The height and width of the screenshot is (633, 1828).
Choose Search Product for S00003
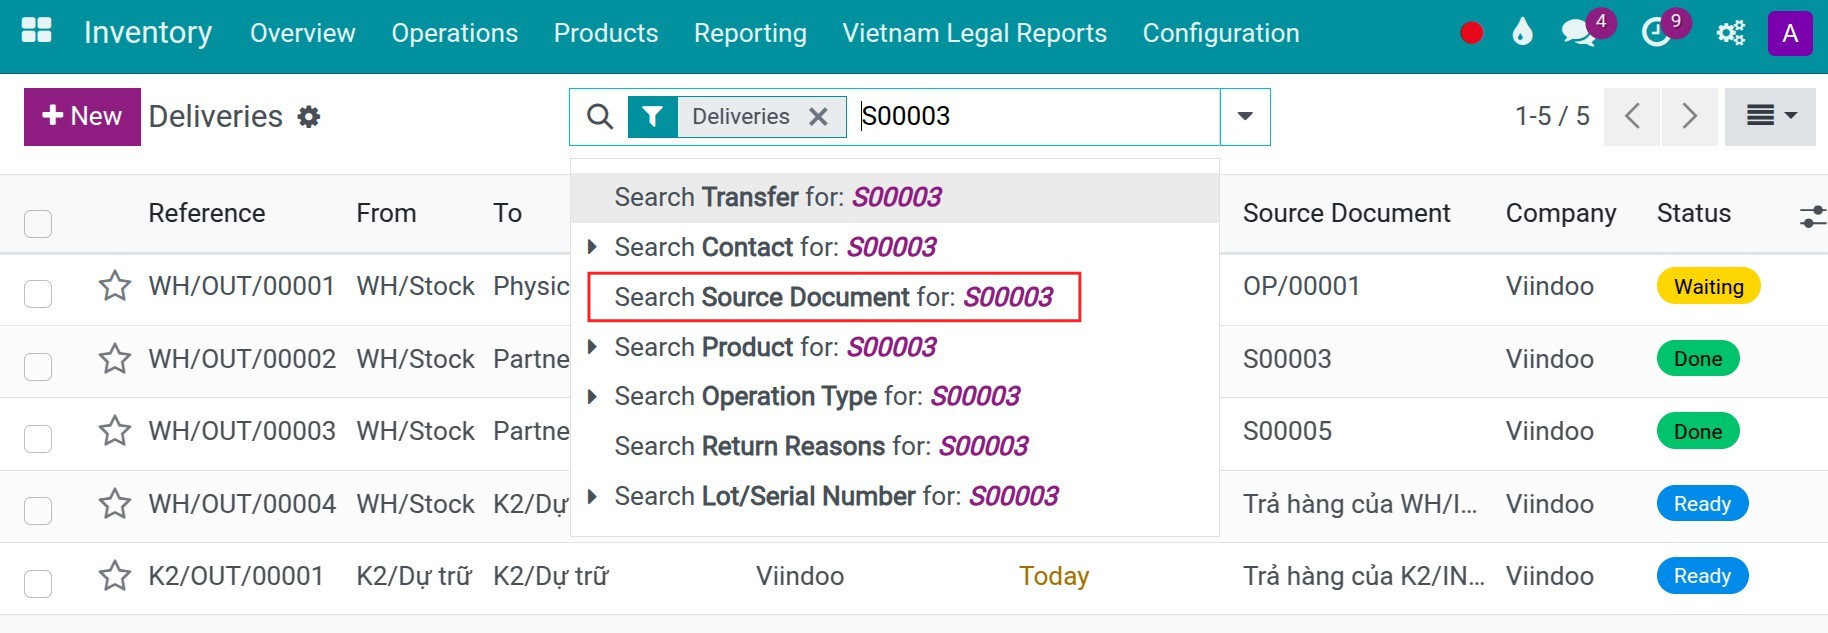(x=895, y=347)
